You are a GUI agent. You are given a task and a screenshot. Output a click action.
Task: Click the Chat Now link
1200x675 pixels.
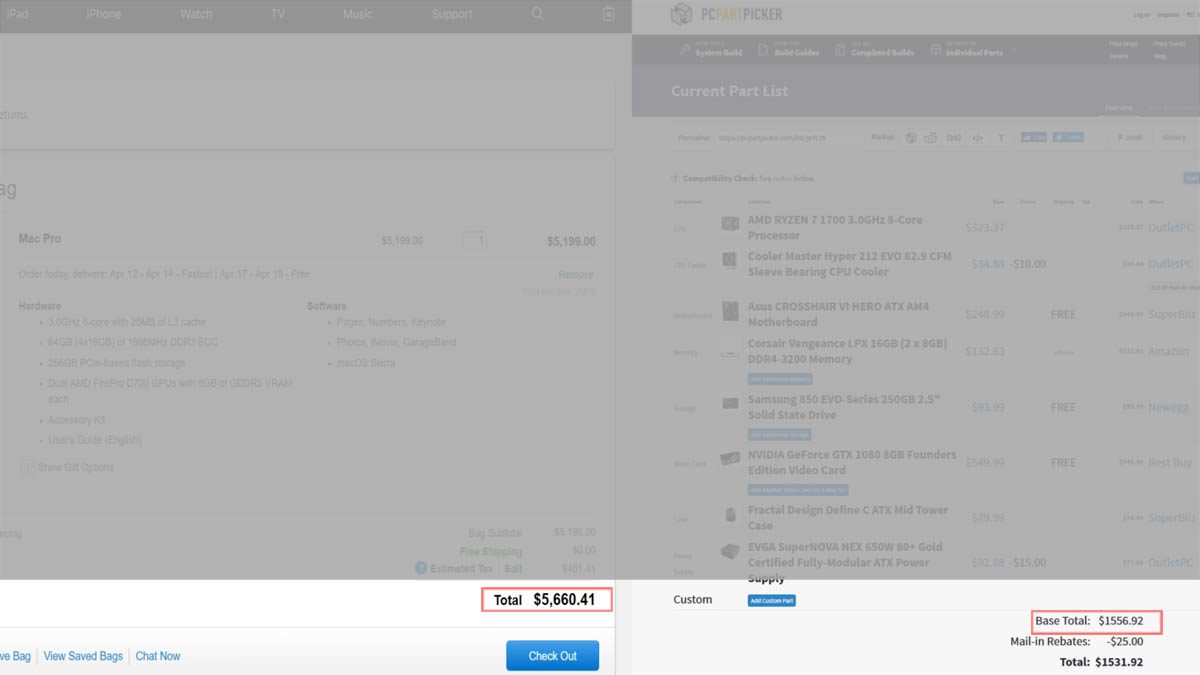(158, 656)
